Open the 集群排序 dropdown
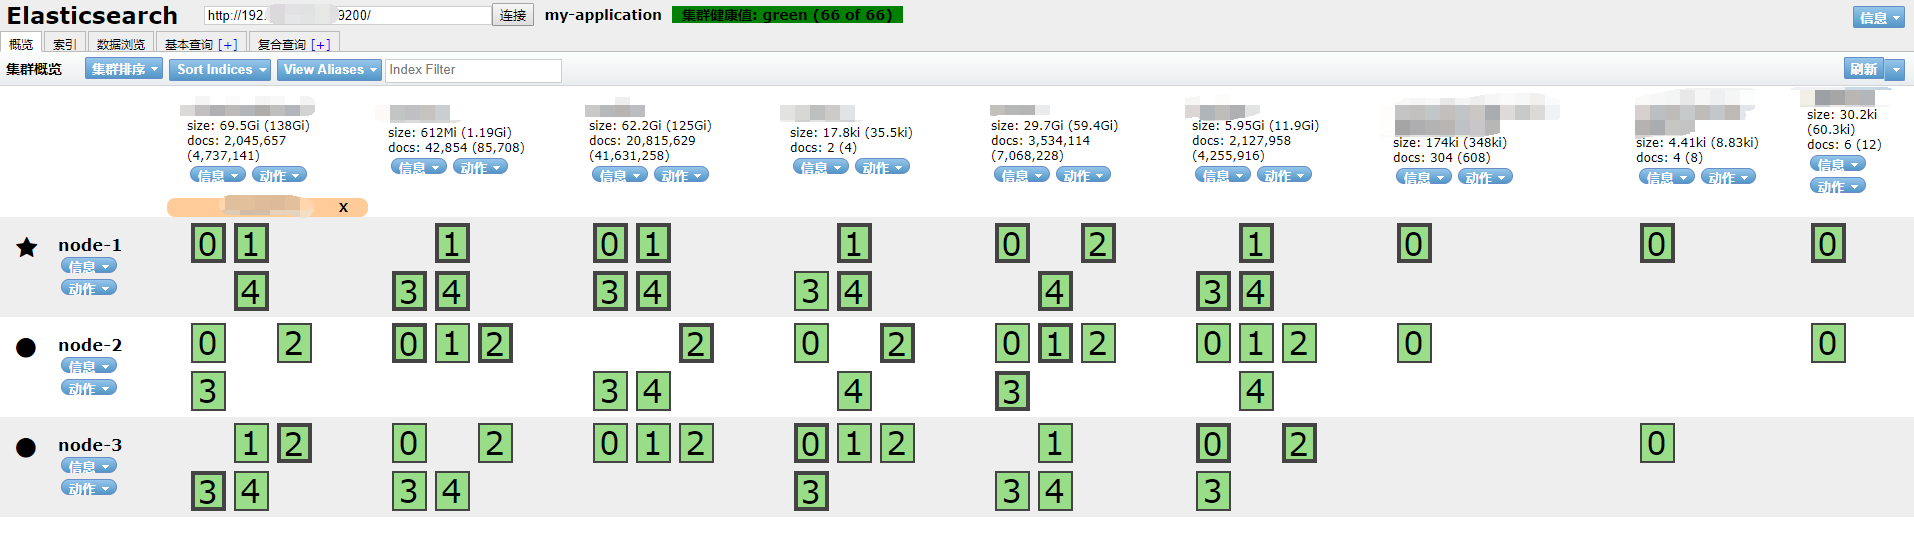 (x=124, y=69)
